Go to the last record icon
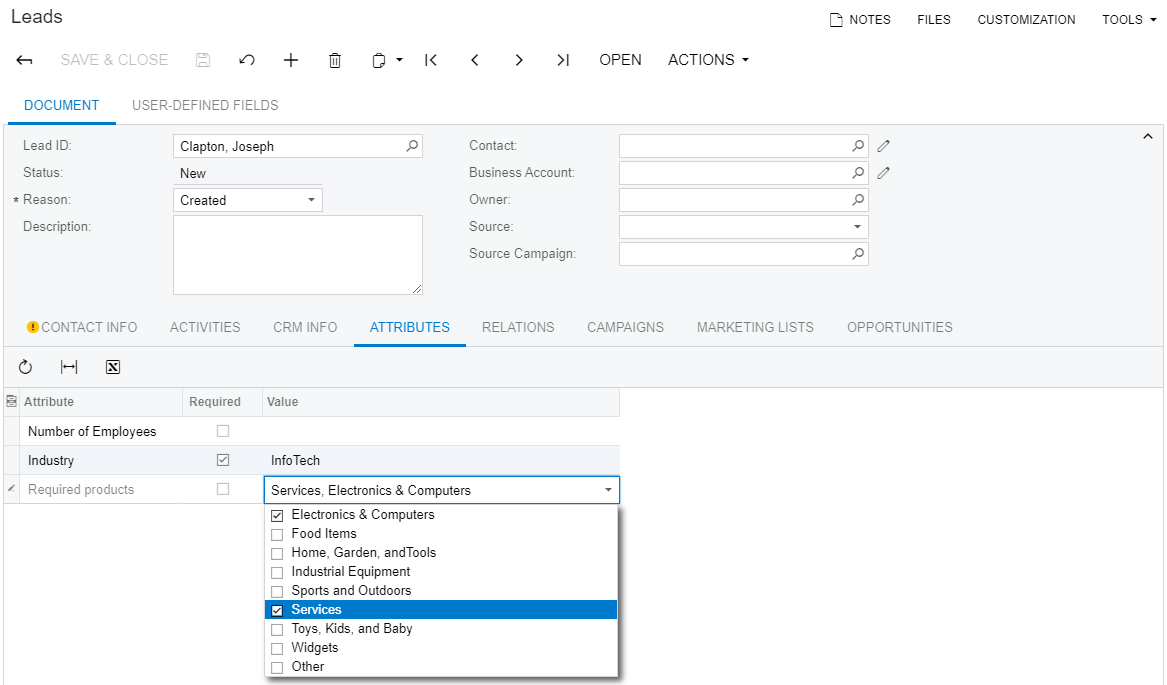This screenshot has height=685, width=1167. [563, 60]
